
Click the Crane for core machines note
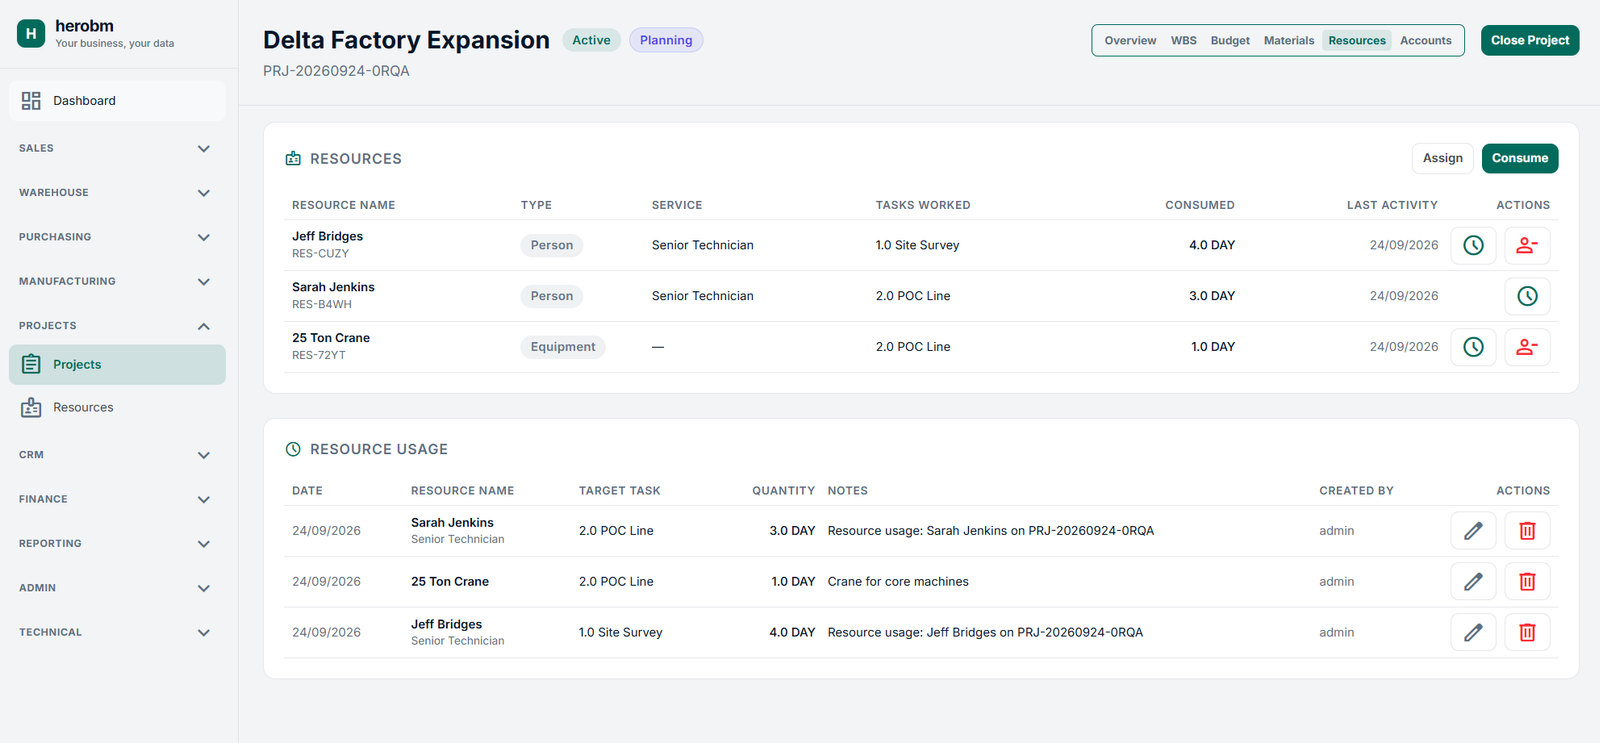point(898,582)
